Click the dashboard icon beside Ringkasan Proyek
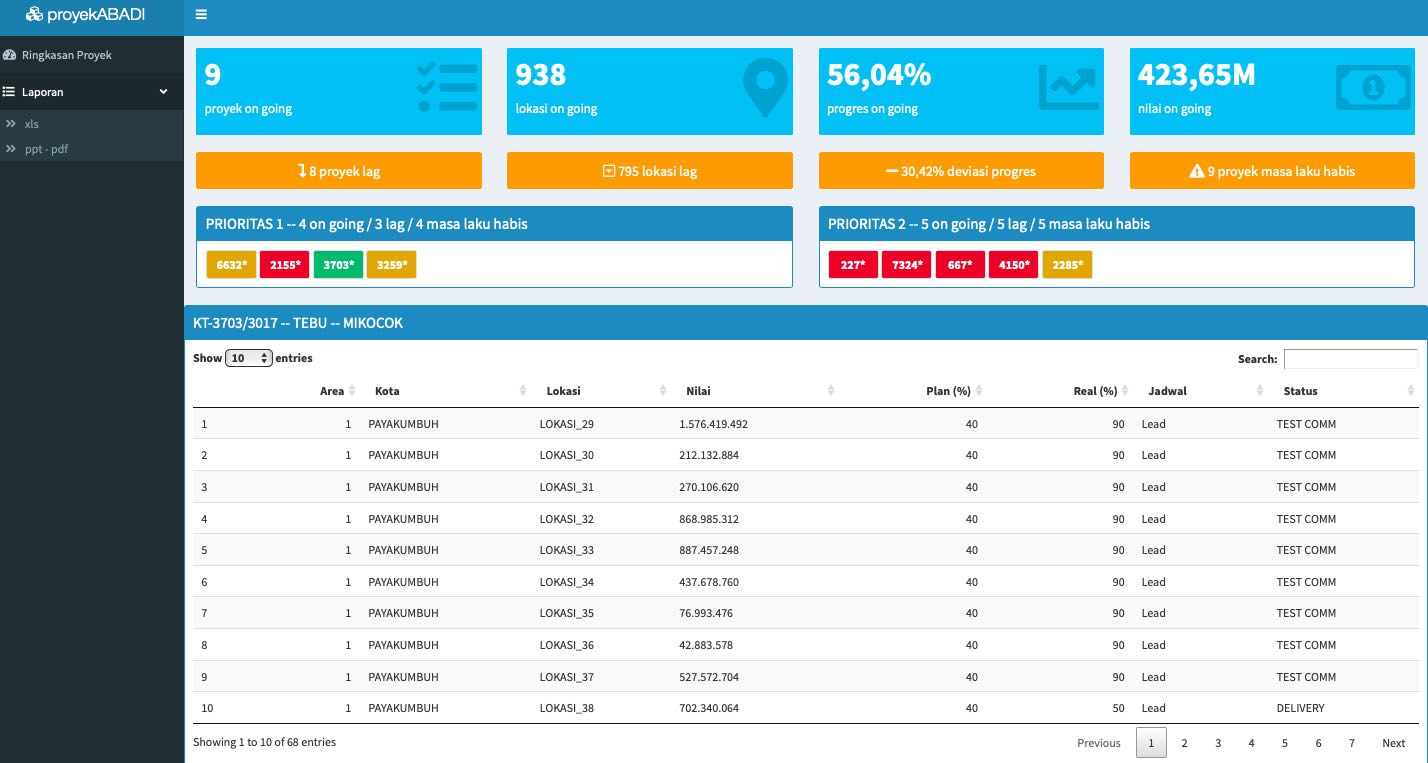 click(x=11, y=55)
